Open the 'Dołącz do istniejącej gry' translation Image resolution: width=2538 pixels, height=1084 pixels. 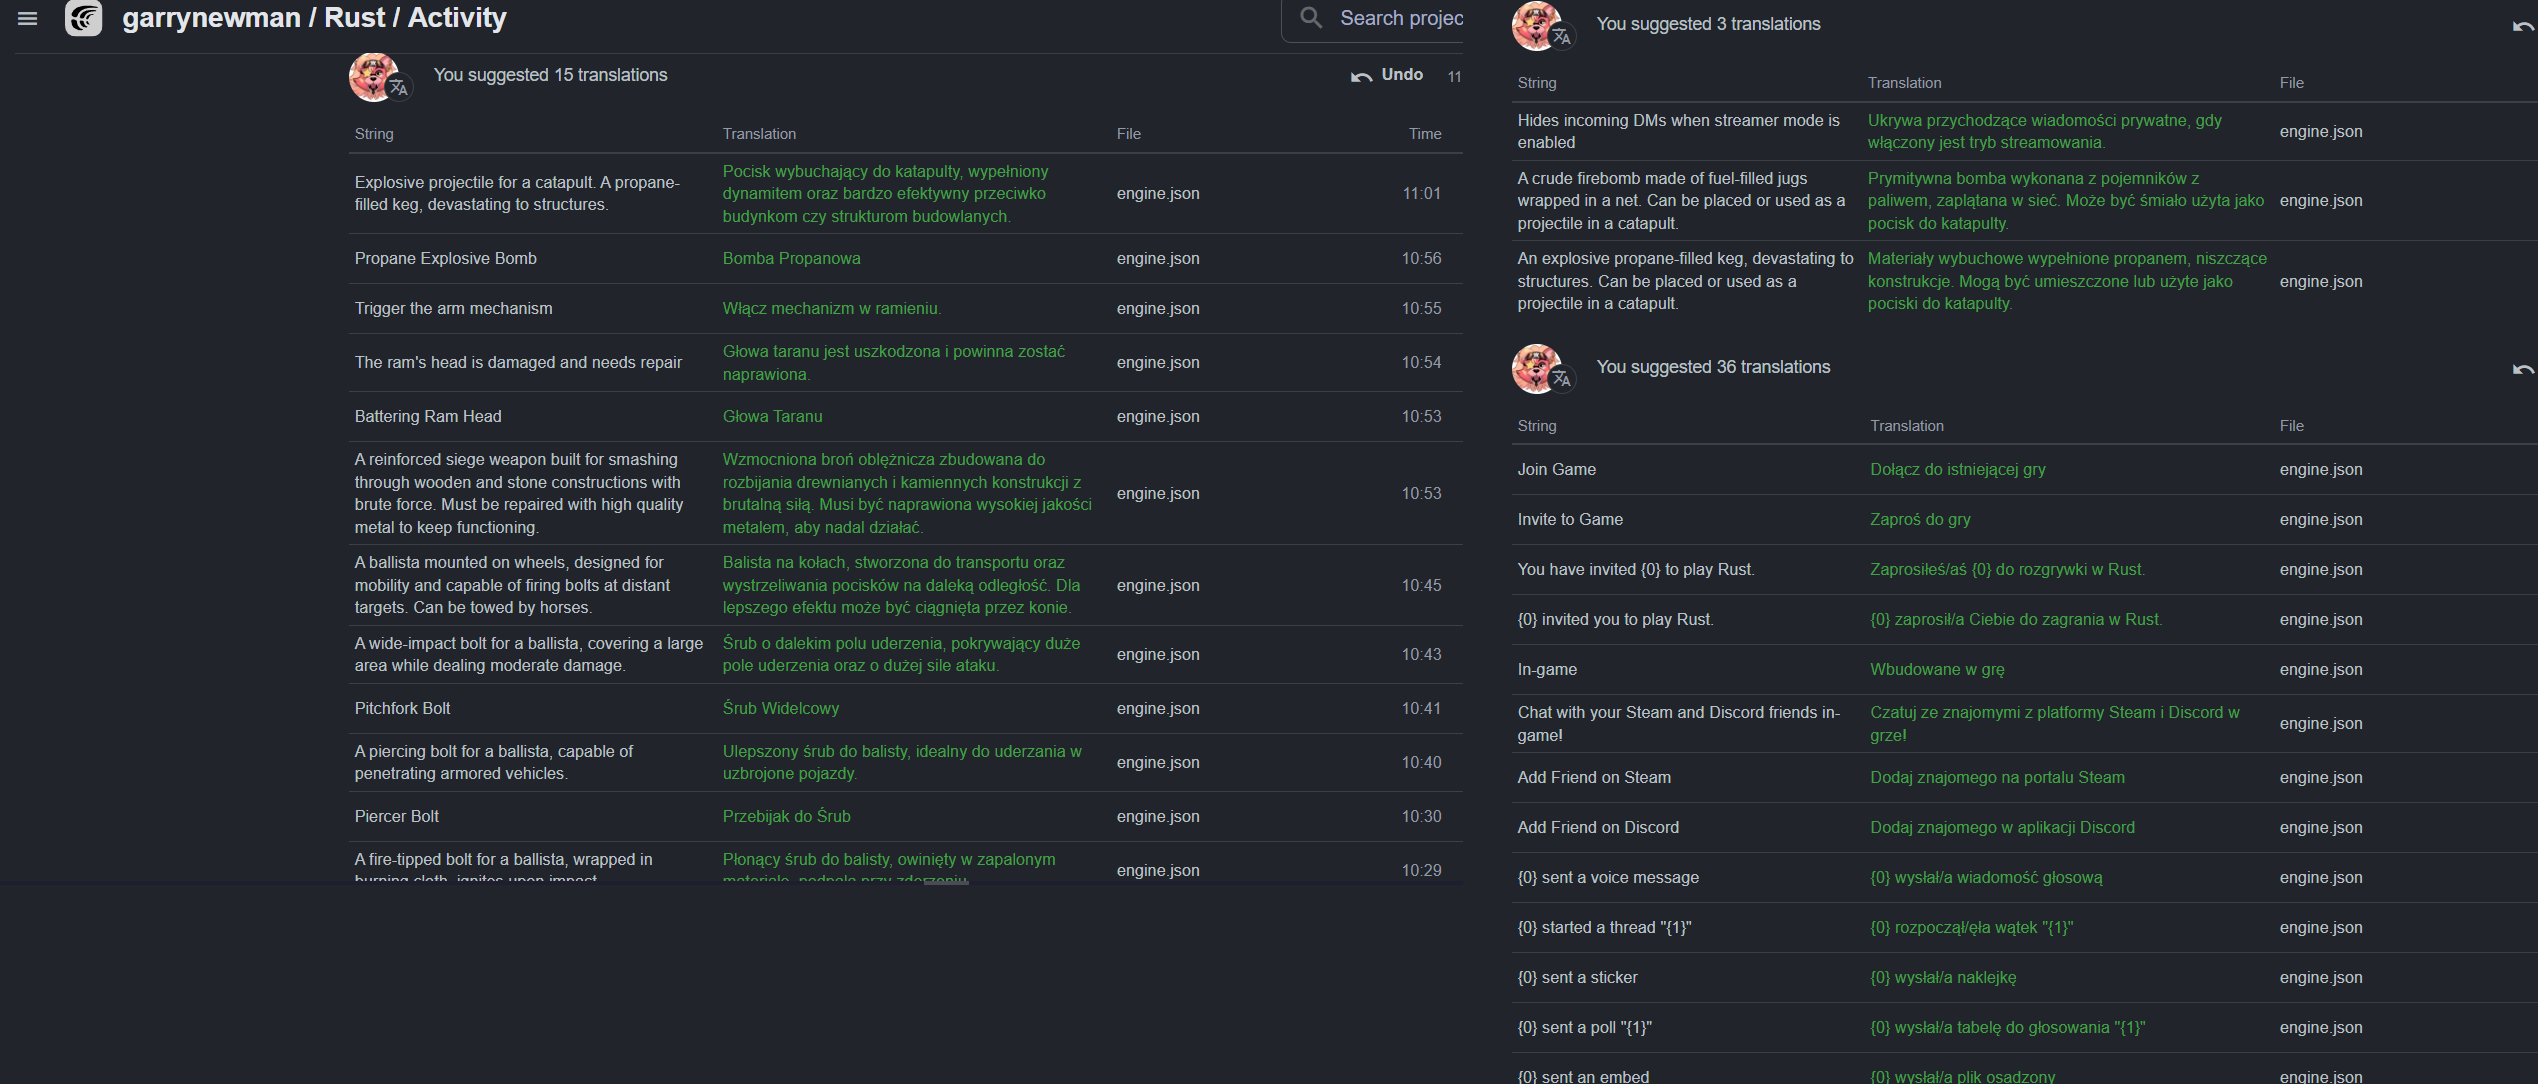tap(1957, 470)
